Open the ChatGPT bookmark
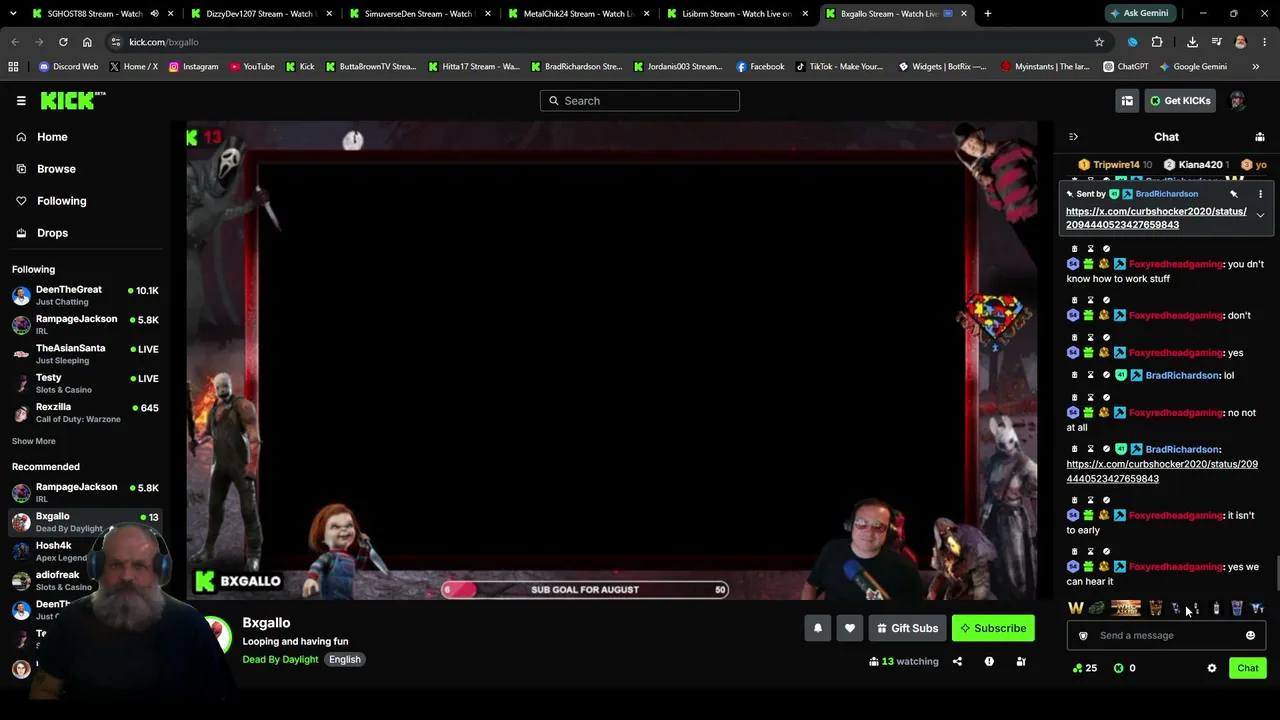 click(1125, 67)
